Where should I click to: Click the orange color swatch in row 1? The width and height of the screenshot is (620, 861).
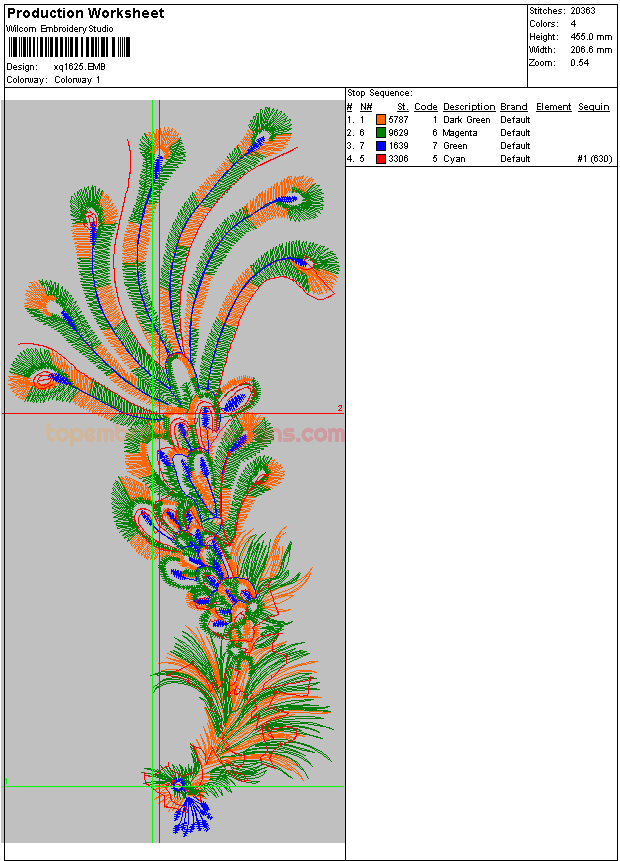point(381,120)
